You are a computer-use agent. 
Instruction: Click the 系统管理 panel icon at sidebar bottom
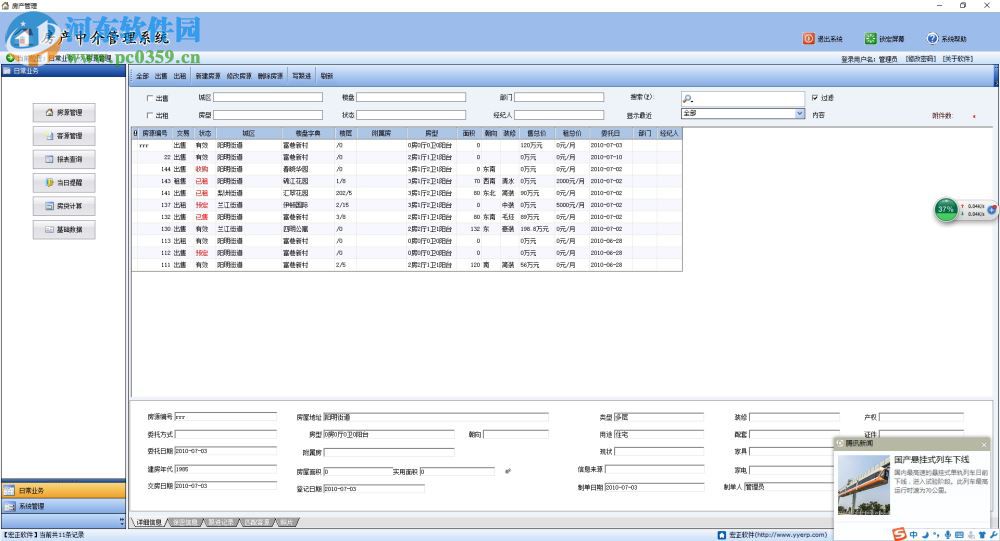(9, 506)
